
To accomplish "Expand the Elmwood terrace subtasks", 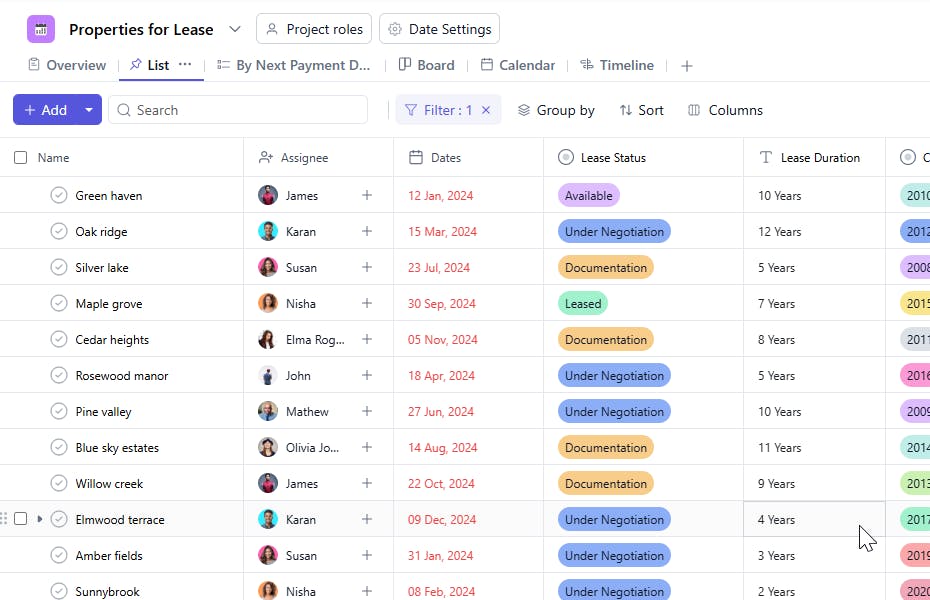I will pos(40,520).
